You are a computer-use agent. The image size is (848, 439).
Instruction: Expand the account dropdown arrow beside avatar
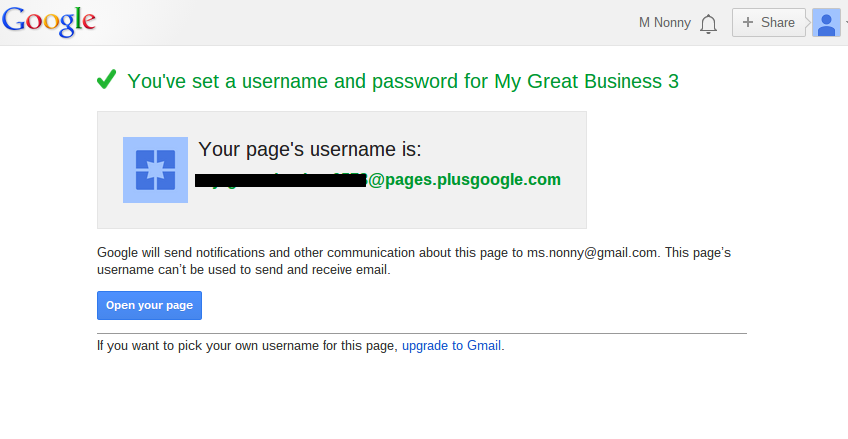[845, 23]
